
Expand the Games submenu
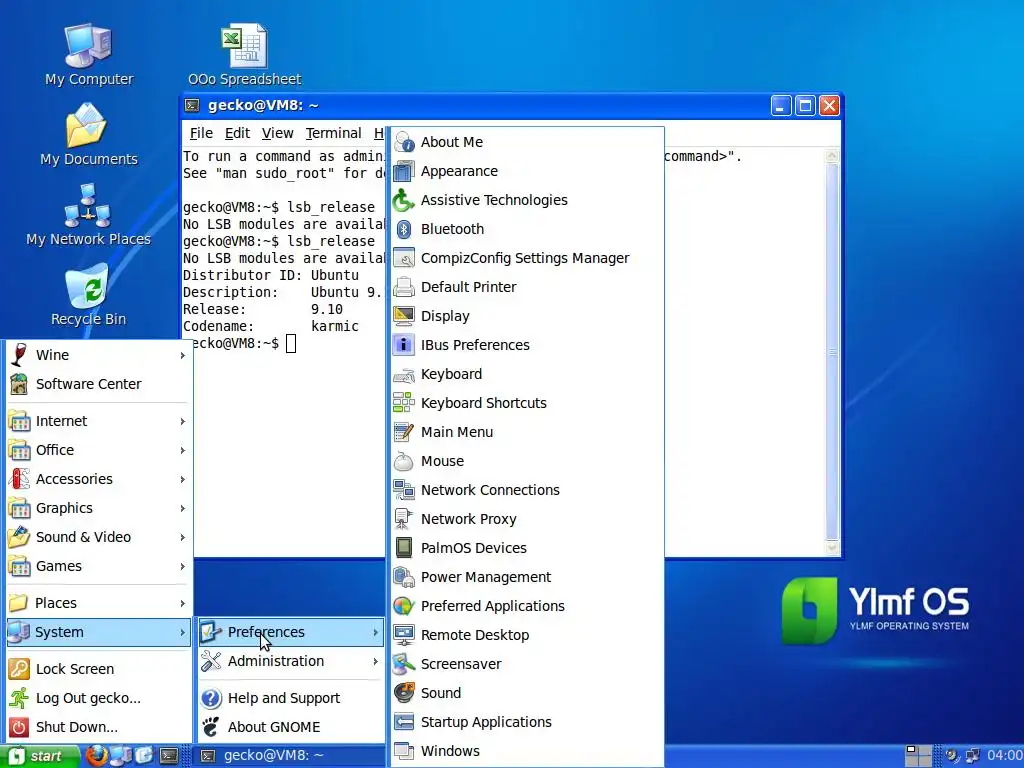(x=99, y=566)
